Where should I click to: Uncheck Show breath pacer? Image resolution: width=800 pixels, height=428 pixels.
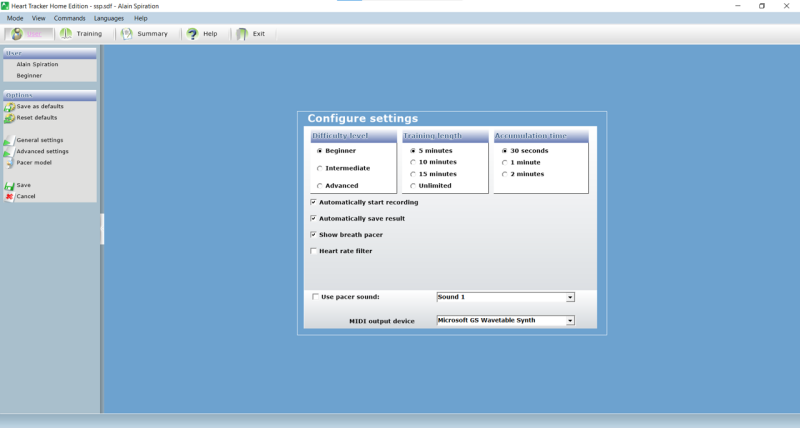(x=313, y=235)
